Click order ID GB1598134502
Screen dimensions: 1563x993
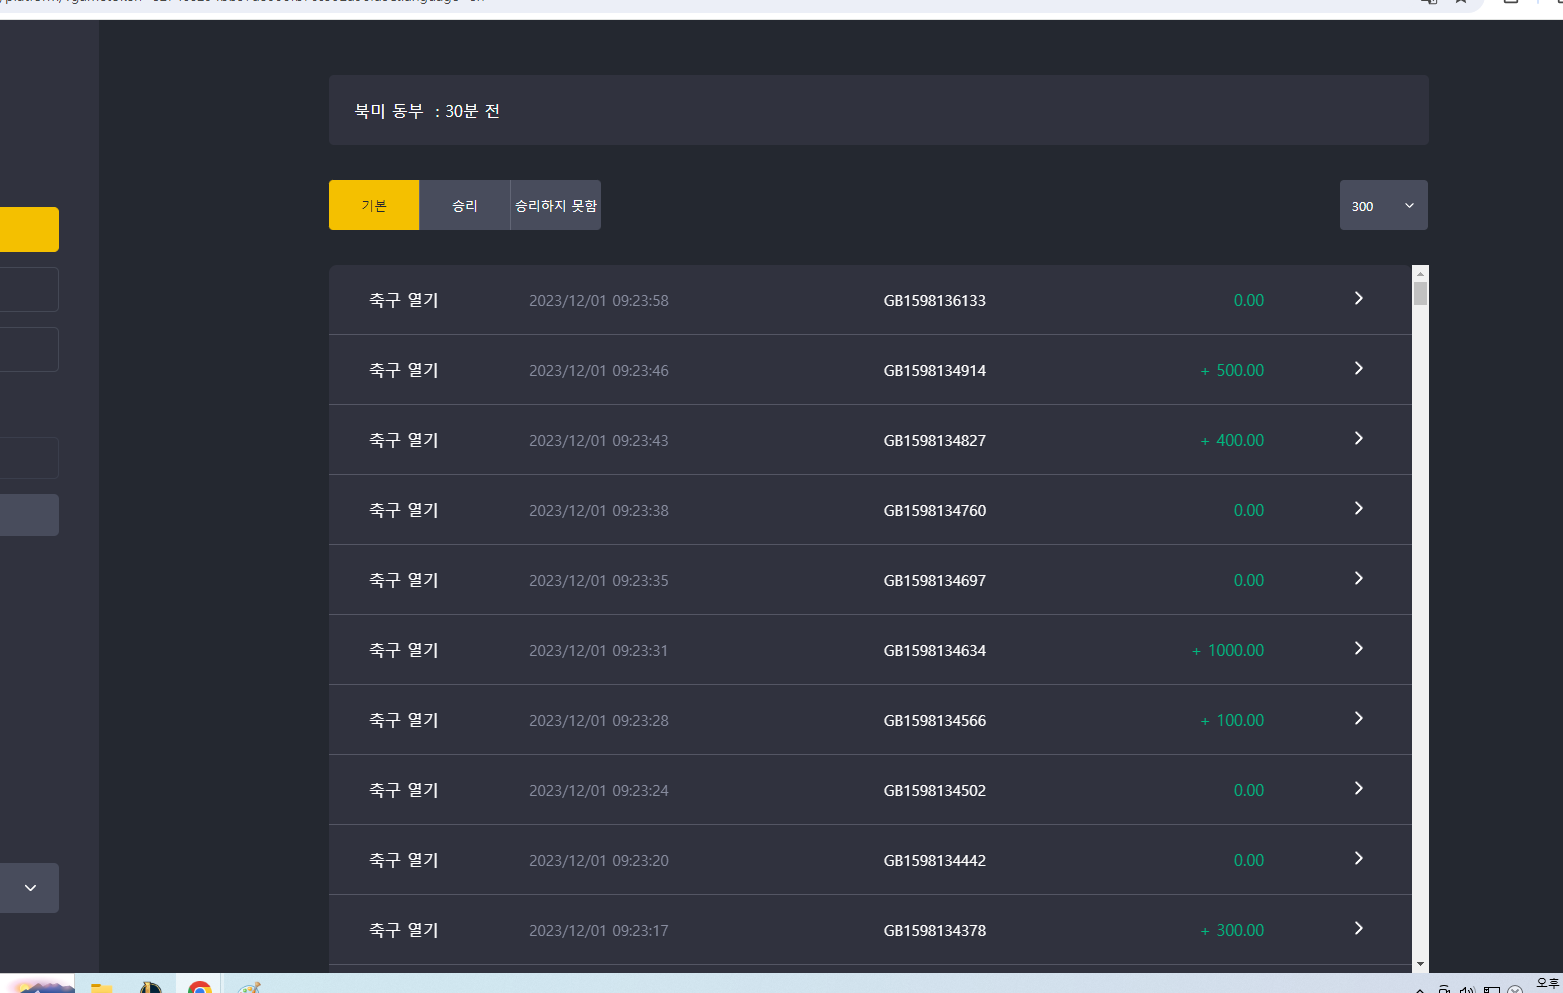click(x=935, y=790)
